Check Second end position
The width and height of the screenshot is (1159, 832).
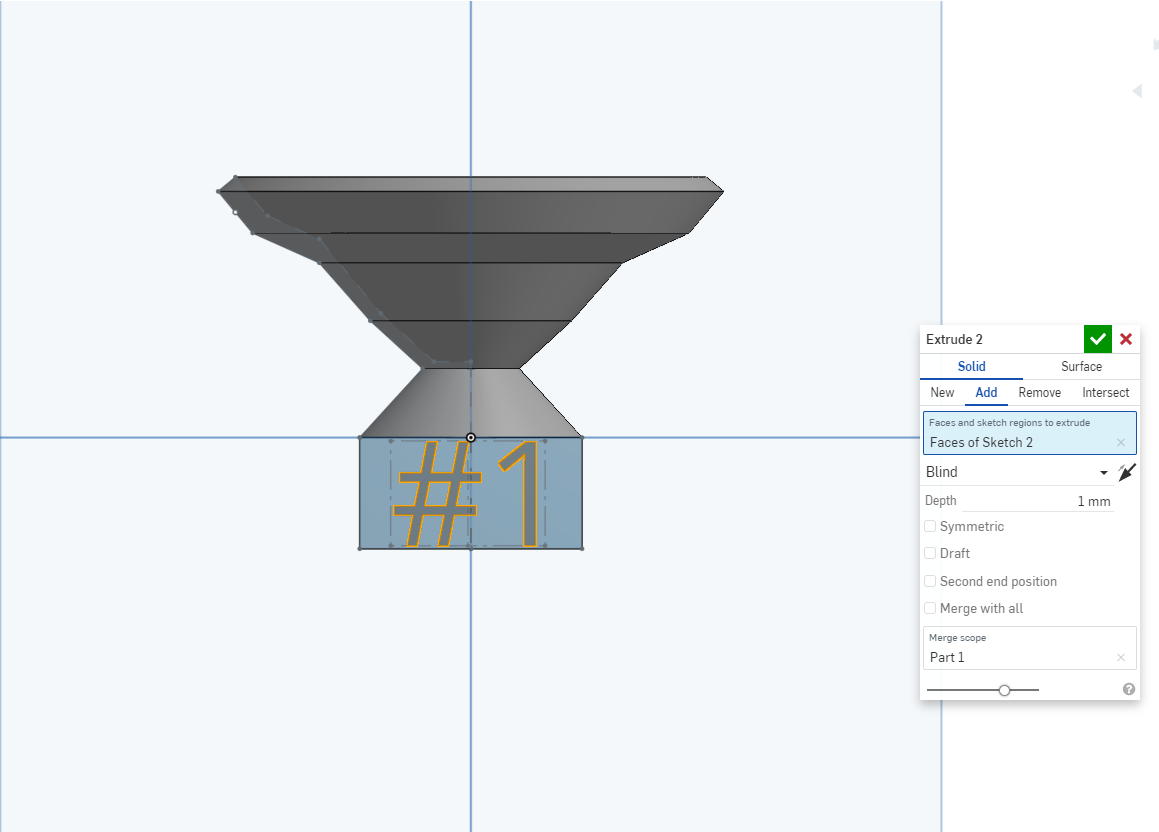[x=930, y=581]
